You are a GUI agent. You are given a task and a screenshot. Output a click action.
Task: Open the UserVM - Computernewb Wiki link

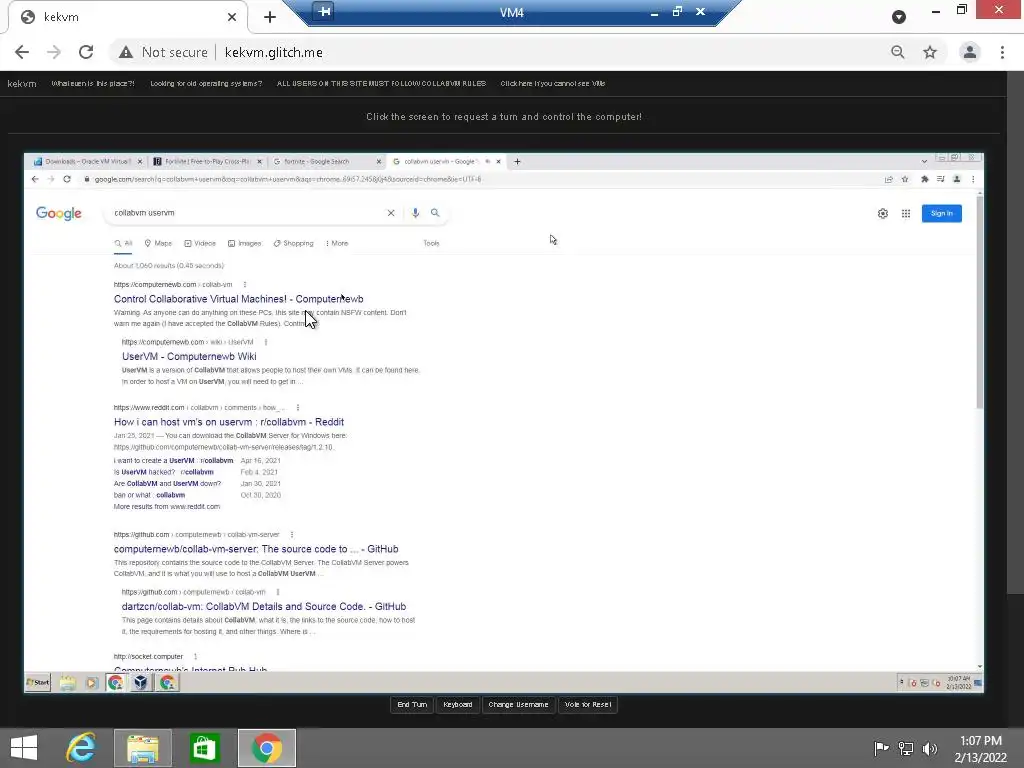click(x=189, y=357)
